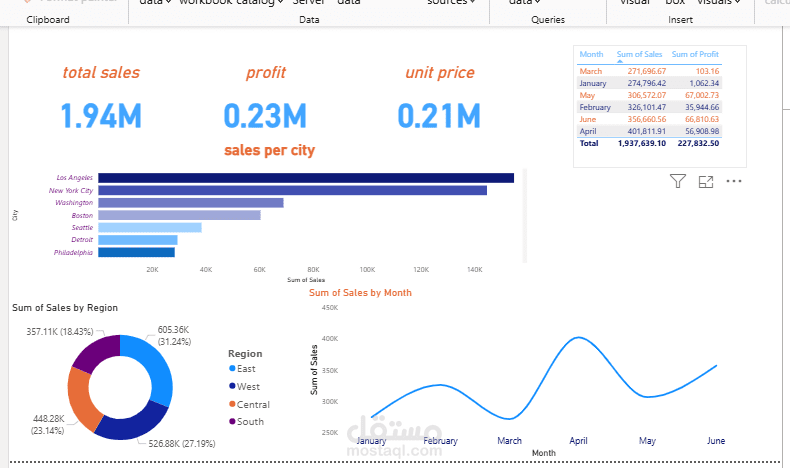This screenshot has height=468, width=790.
Task: Click the 'Sum of Sales by Region' title
Action: [x=65, y=308]
